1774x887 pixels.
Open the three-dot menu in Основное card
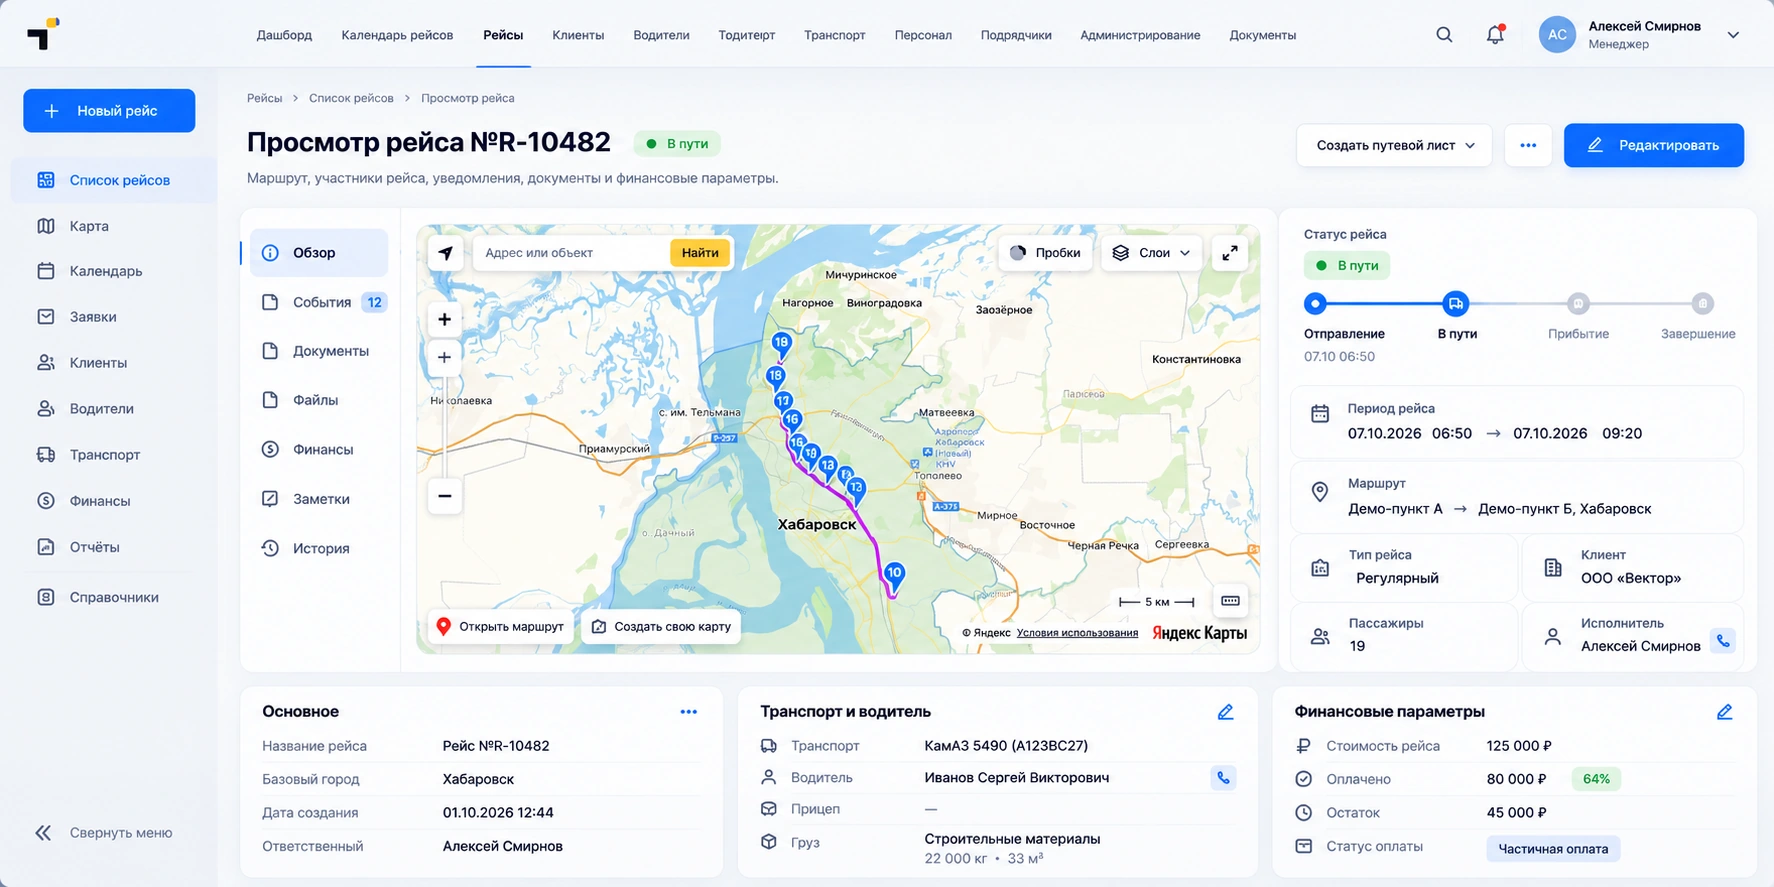click(x=689, y=712)
